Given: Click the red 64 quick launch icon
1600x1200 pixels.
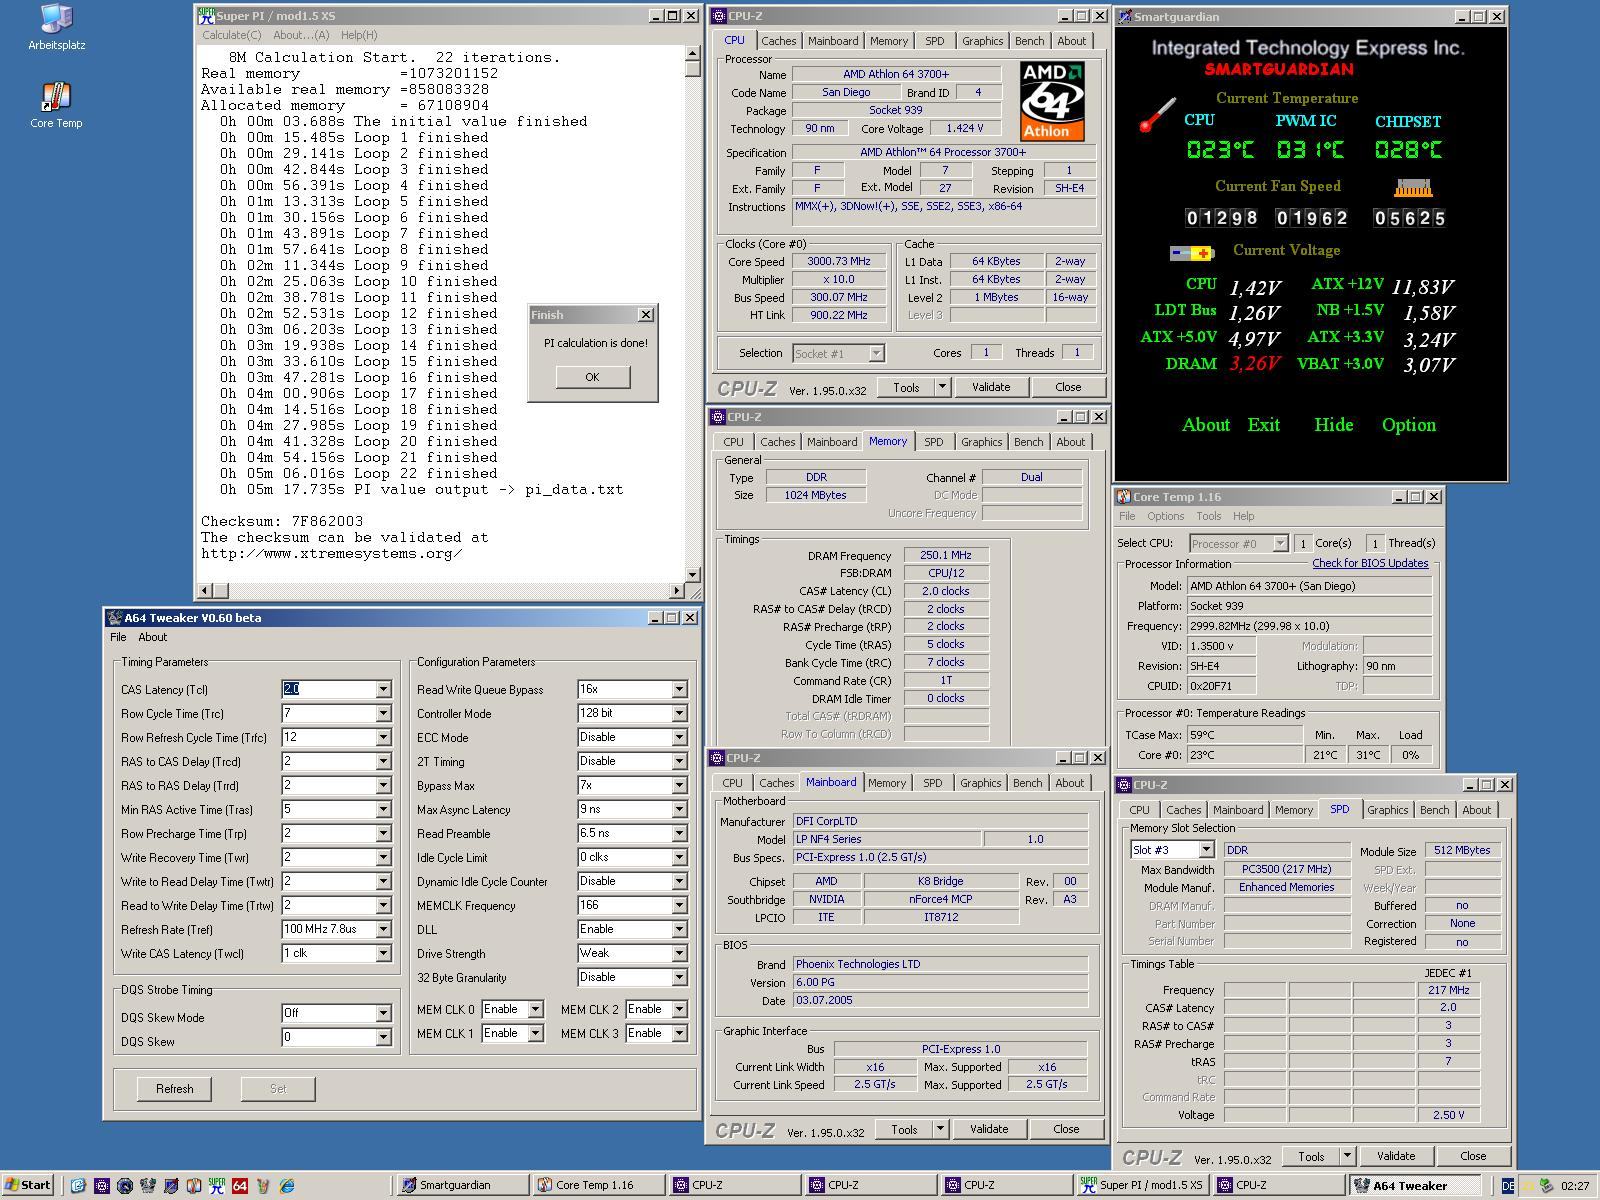Looking at the screenshot, I should (x=240, y=1185).
